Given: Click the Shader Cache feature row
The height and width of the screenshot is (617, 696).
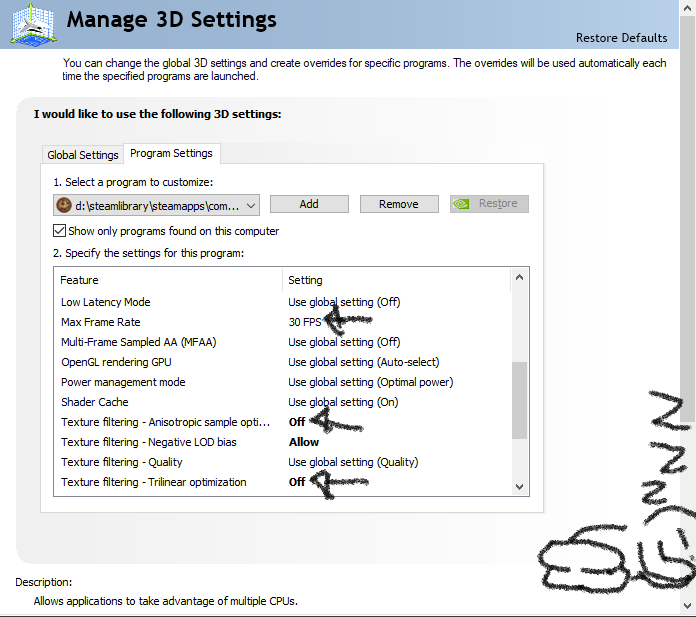Looking at the screenshot, I should 97,402.
